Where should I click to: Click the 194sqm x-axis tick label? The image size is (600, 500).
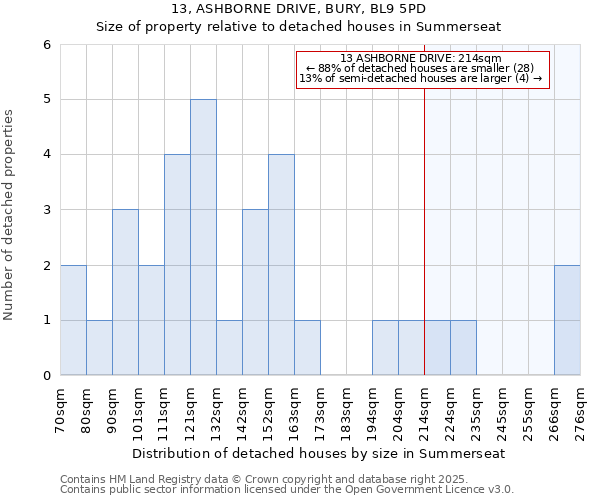coord(372,414)
